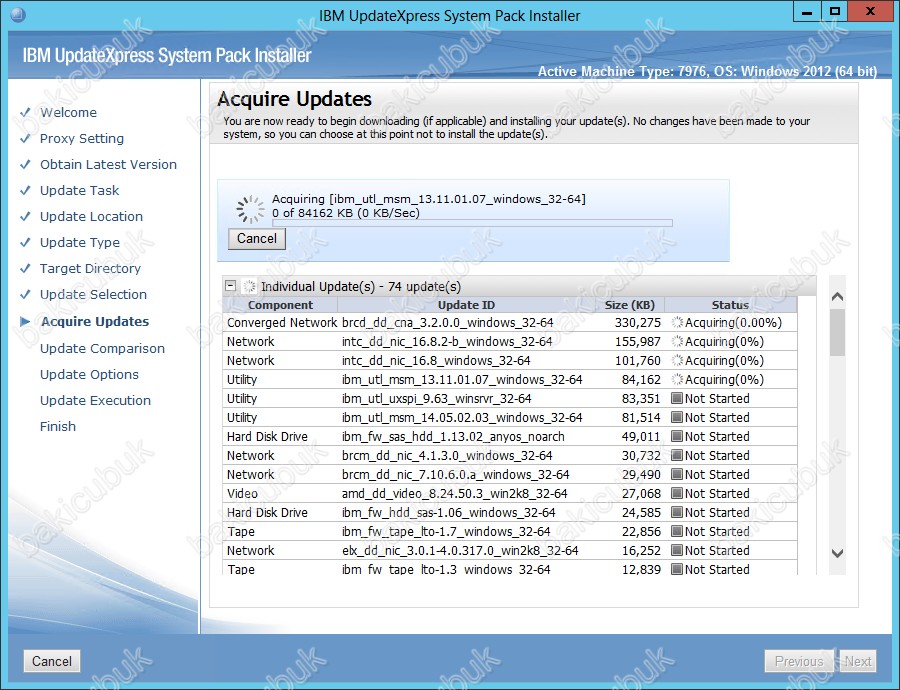
Task: Click acquiring spinner for intc_dd_nic_16.8_windows row
Action: [x=677, y=360]
